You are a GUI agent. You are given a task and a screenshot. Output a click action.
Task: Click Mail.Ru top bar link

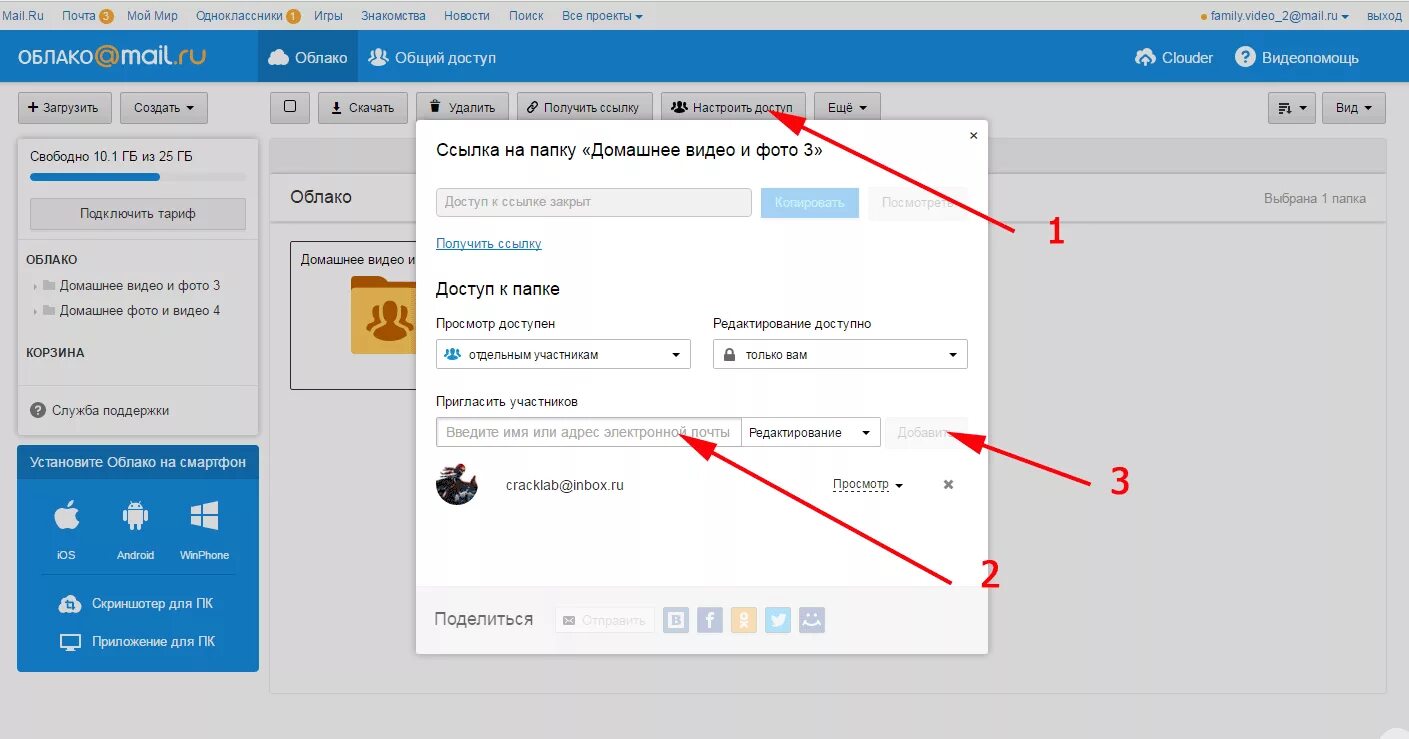pyautogui.click(x=23, y=16)
